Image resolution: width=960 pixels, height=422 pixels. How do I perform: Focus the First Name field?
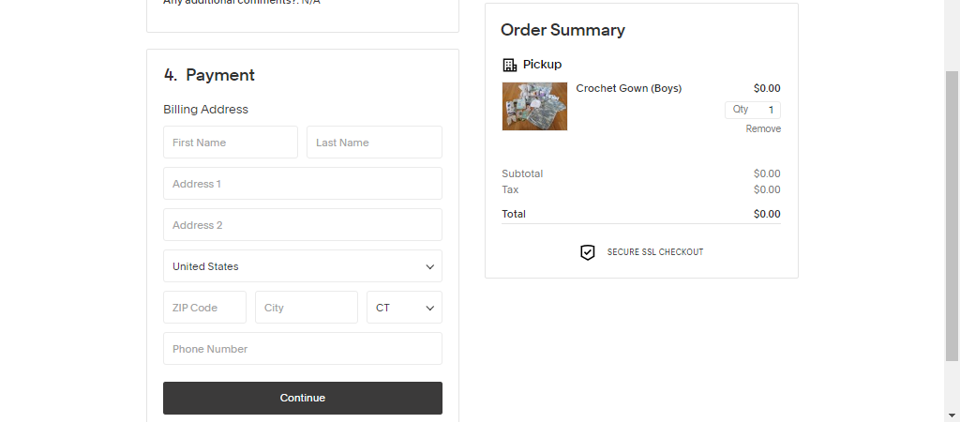(230, 142)
